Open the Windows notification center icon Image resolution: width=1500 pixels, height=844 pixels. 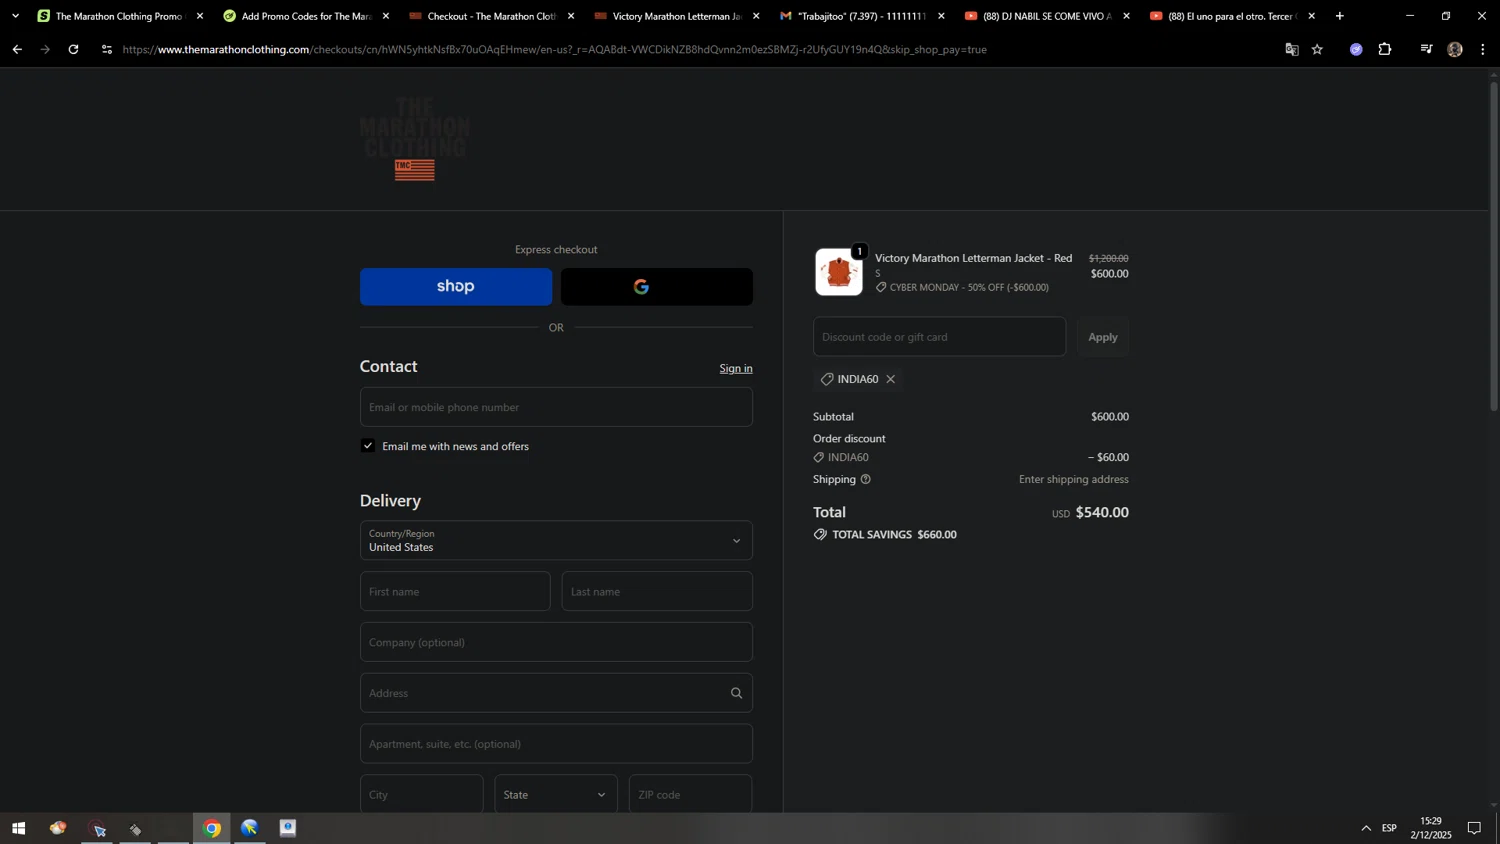pyautogui.click(x=1474, y=828)
